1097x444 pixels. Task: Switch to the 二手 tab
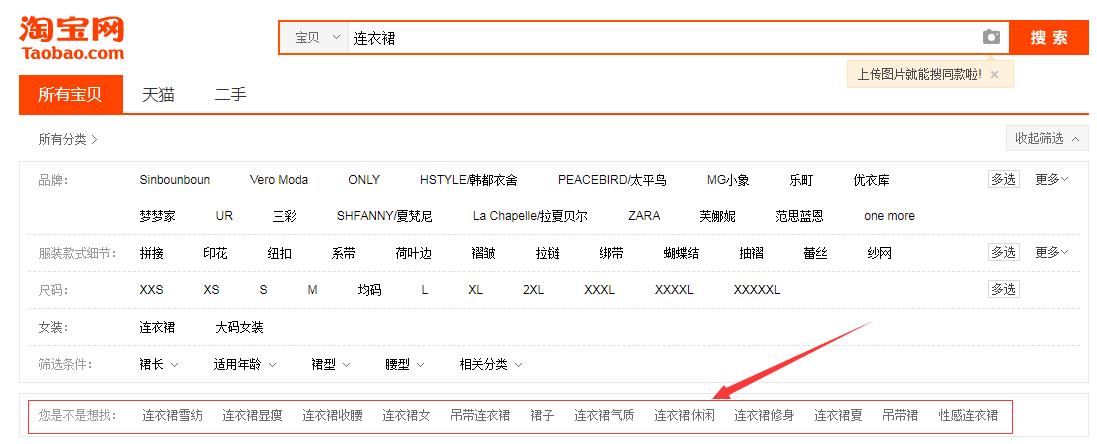(230, 95)
